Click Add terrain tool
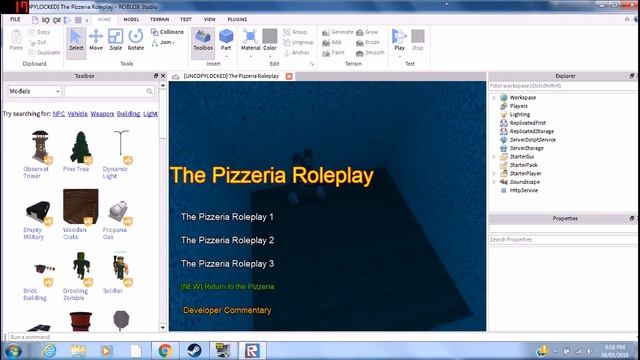Screen dimensions: 640x360 (x=331, y=42)
